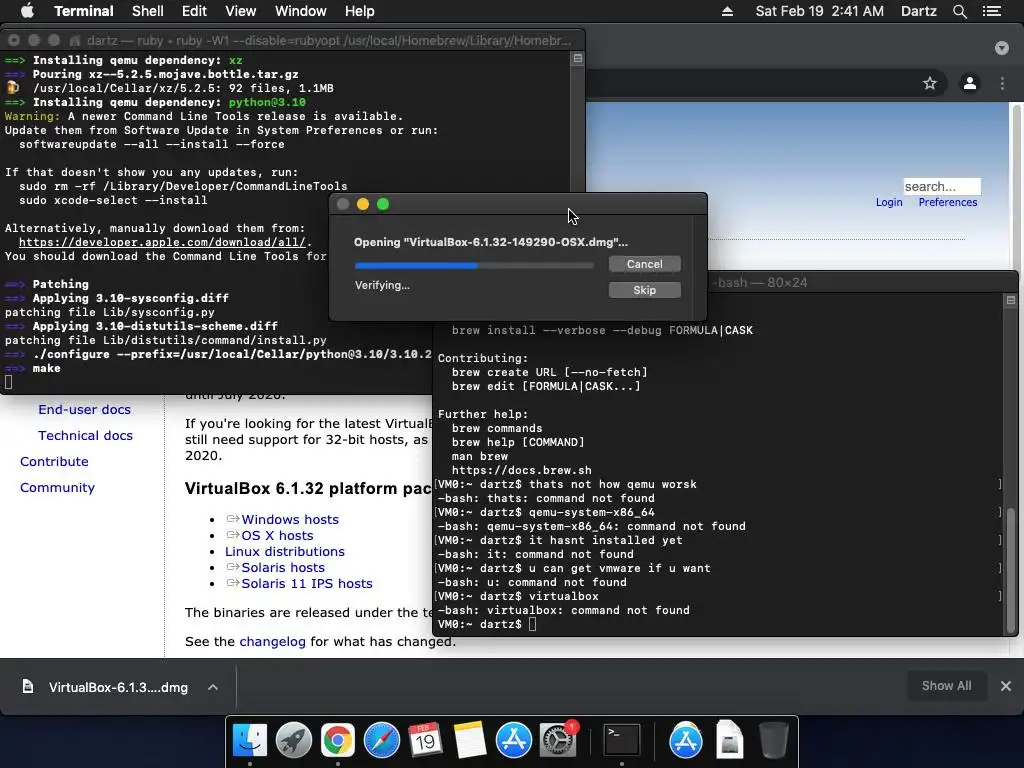Screen dimensions: 1024x768
Task: Skip verifying the disk image
Action: click(645, 290)
